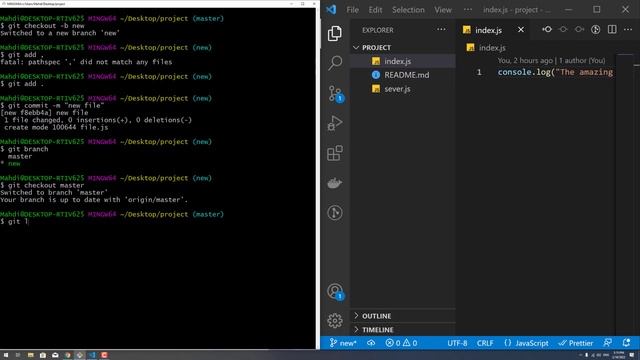Click line number 1 in the gutter
The height and width of the screenshot is (360, 640).
tap(479, 72)
